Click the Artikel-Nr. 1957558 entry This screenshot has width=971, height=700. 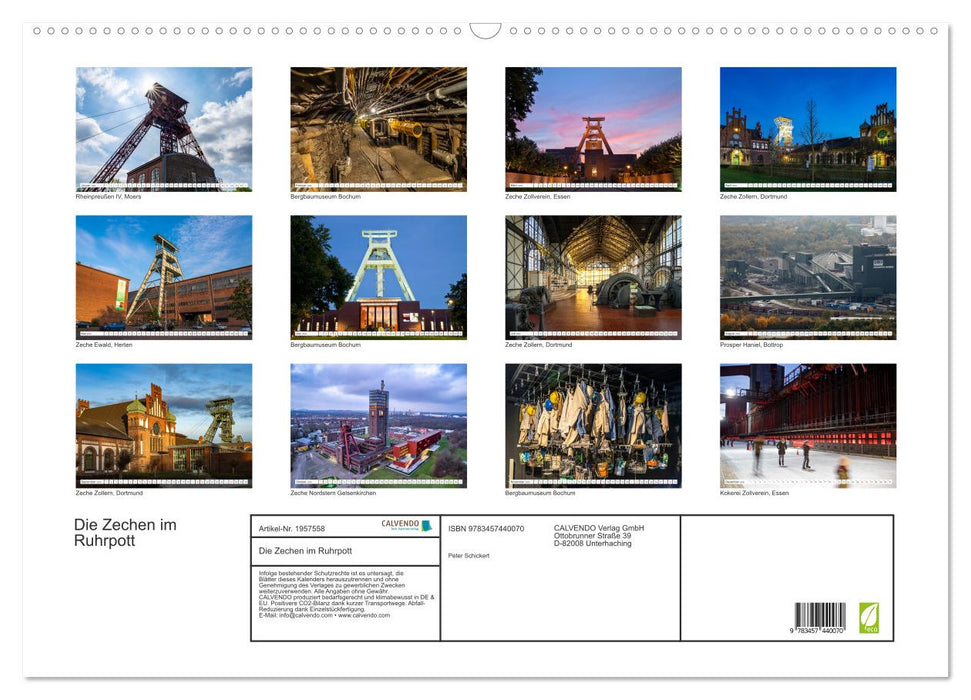(x=295, y=527)
